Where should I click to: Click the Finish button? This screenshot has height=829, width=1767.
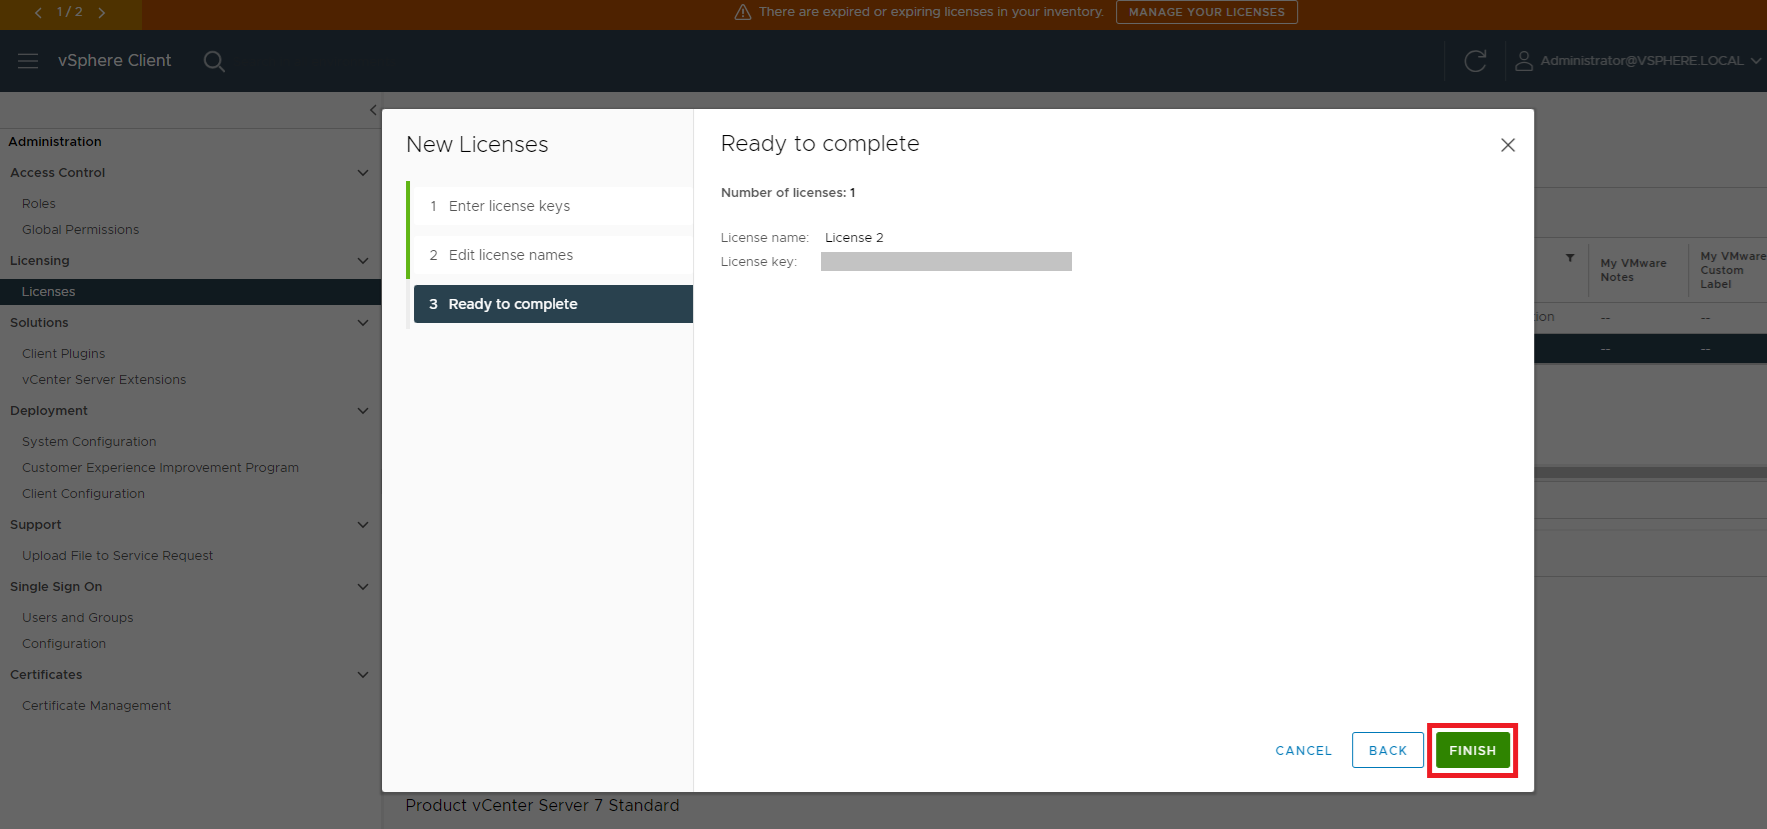click(1472, 750)
